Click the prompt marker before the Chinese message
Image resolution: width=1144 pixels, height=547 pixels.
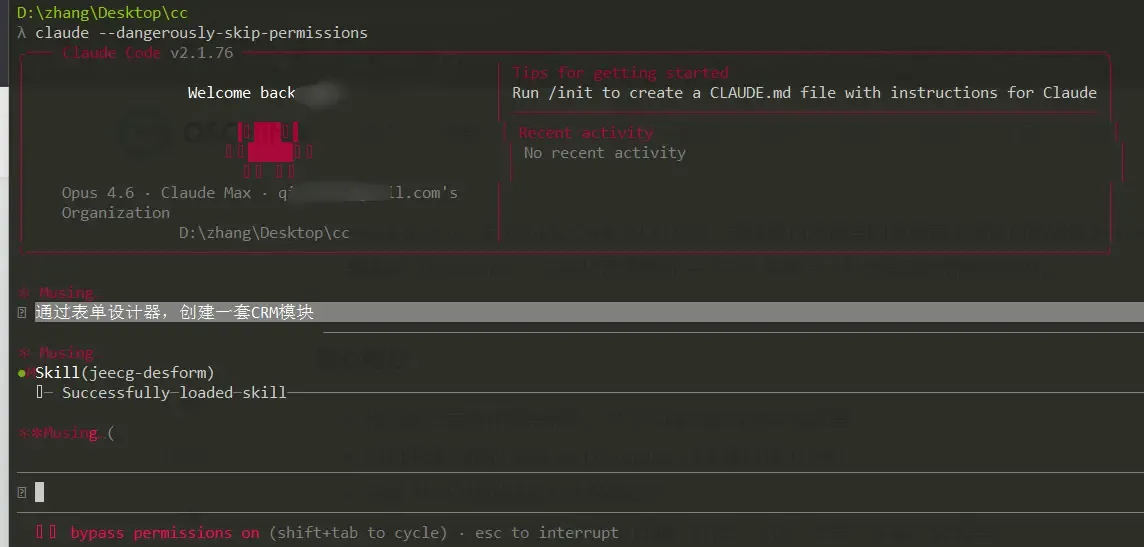click(22, 312)
